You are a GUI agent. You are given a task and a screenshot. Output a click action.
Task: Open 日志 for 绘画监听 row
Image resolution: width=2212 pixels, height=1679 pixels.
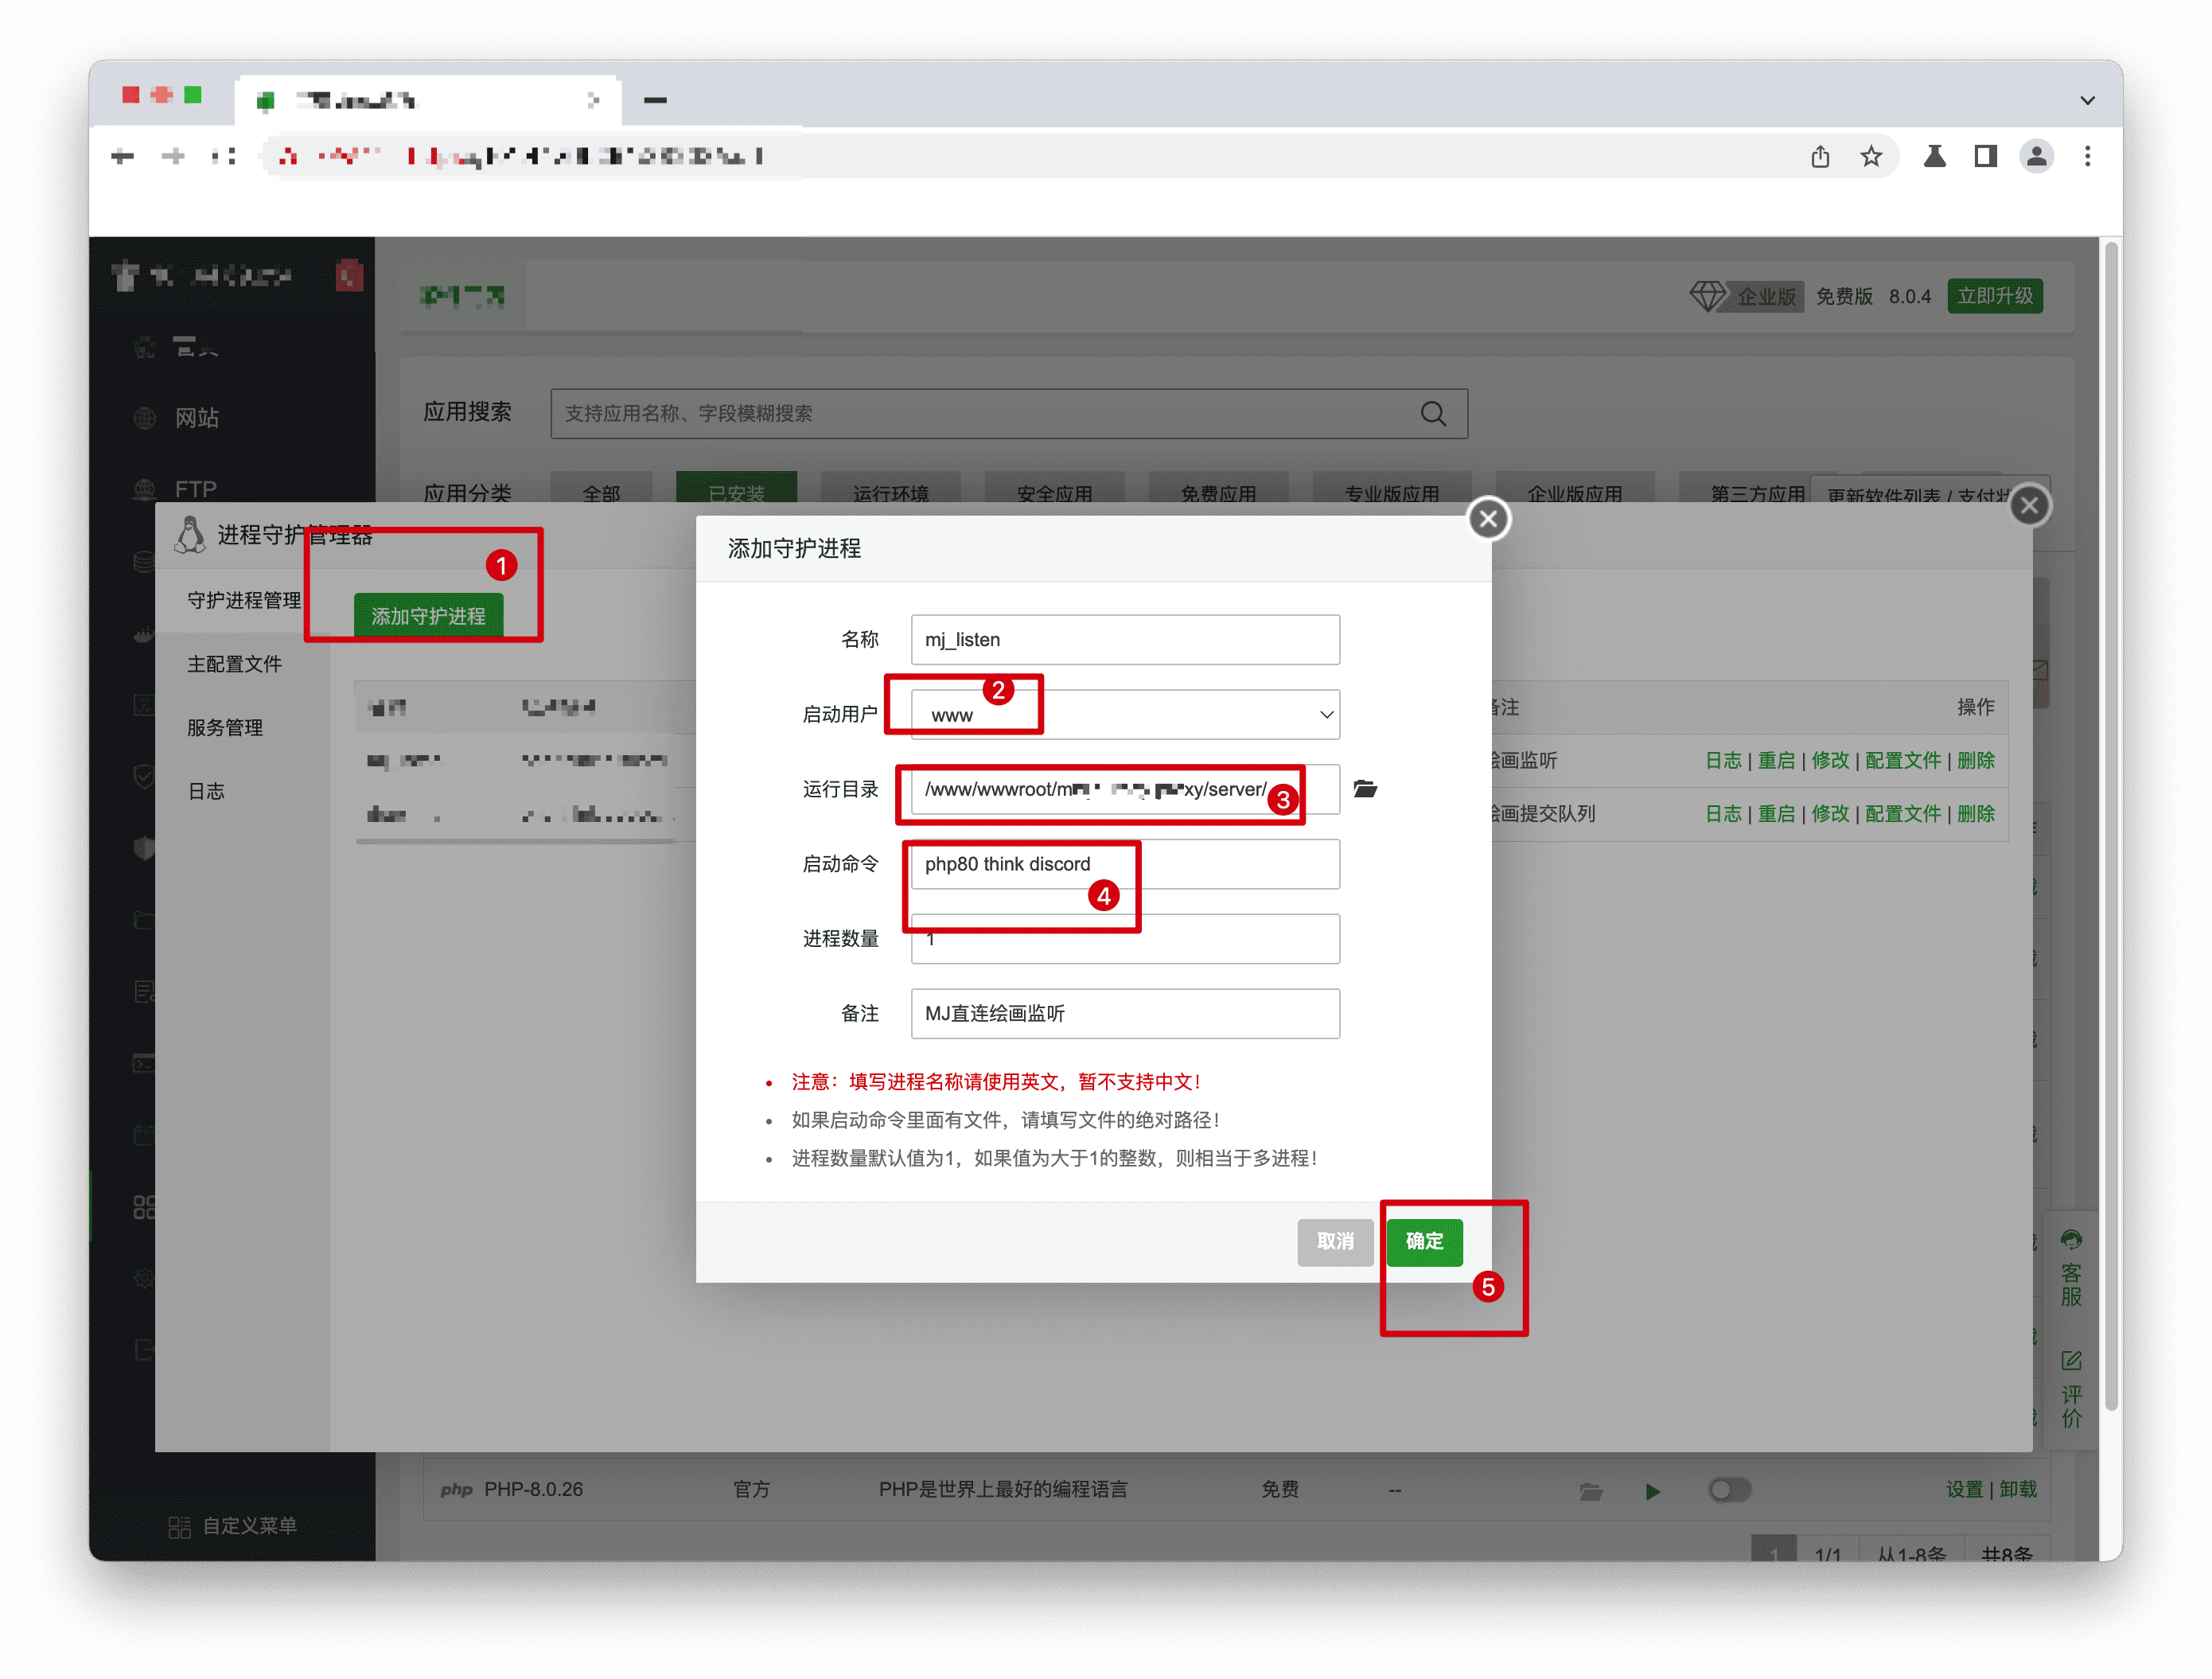(x=1723, y=760)
